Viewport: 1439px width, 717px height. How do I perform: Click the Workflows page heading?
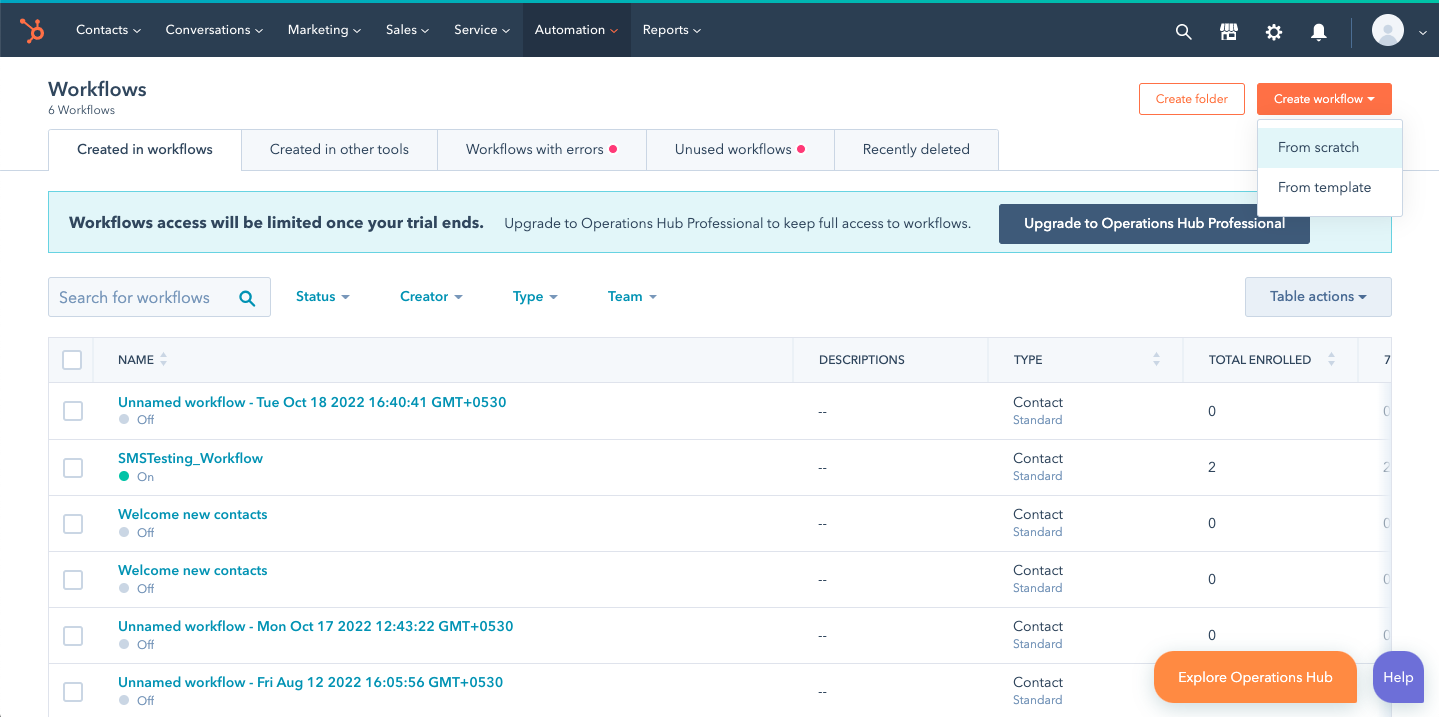(x=97, y=89)
